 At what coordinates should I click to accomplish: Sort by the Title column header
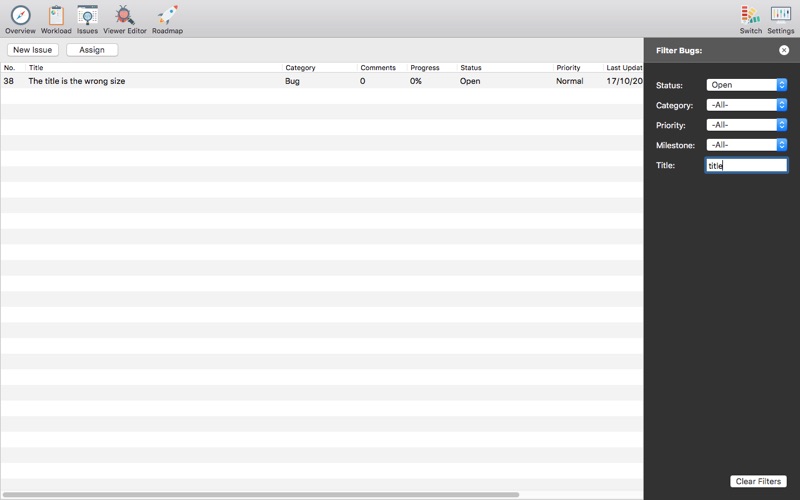point(154,67)
